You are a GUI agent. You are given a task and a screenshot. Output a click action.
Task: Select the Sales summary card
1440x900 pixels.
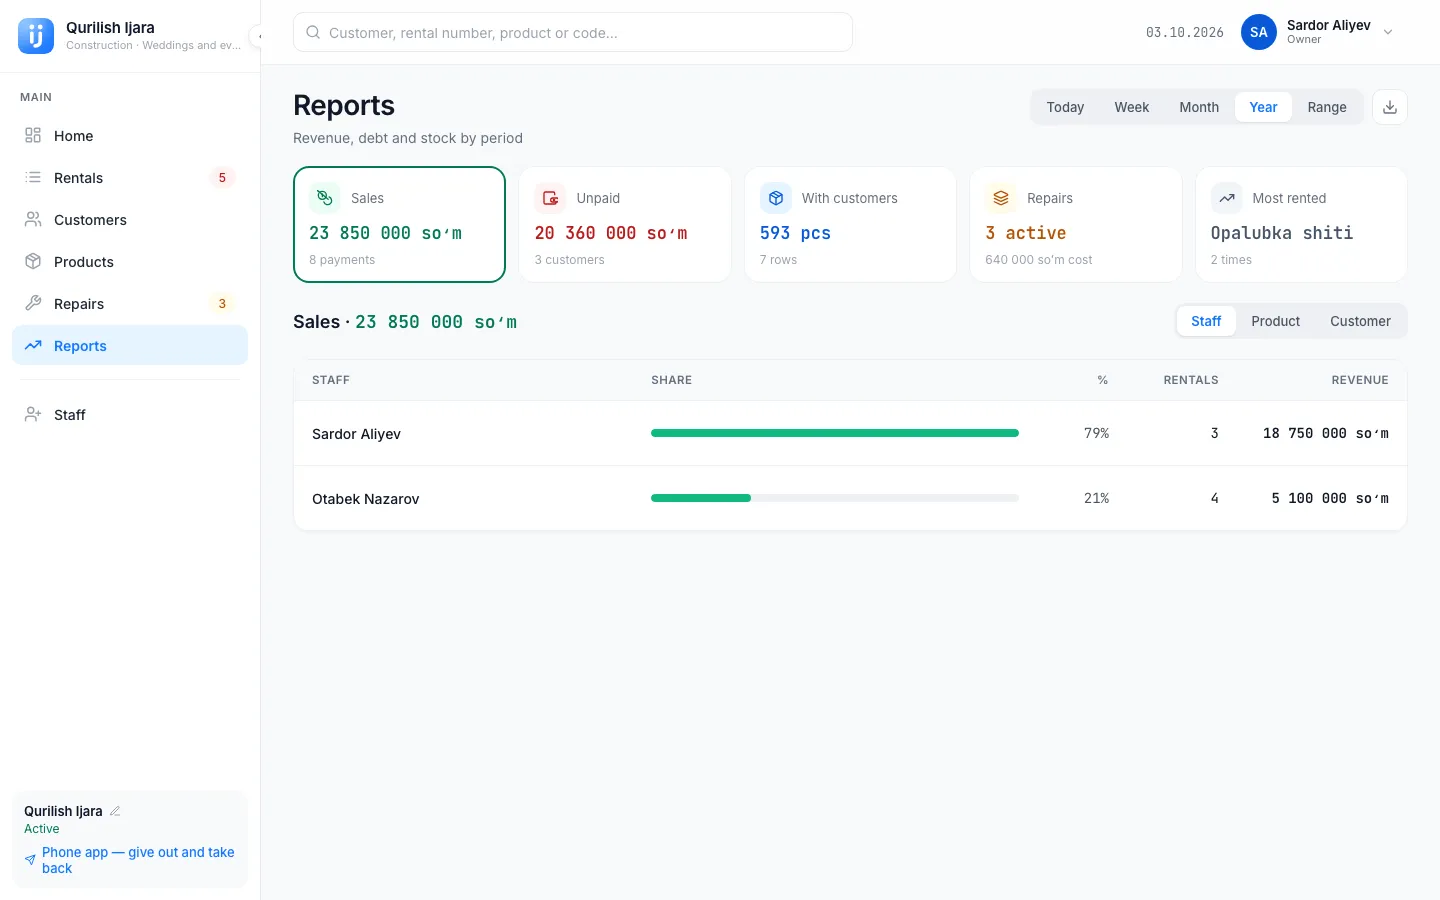coord(399,225)
